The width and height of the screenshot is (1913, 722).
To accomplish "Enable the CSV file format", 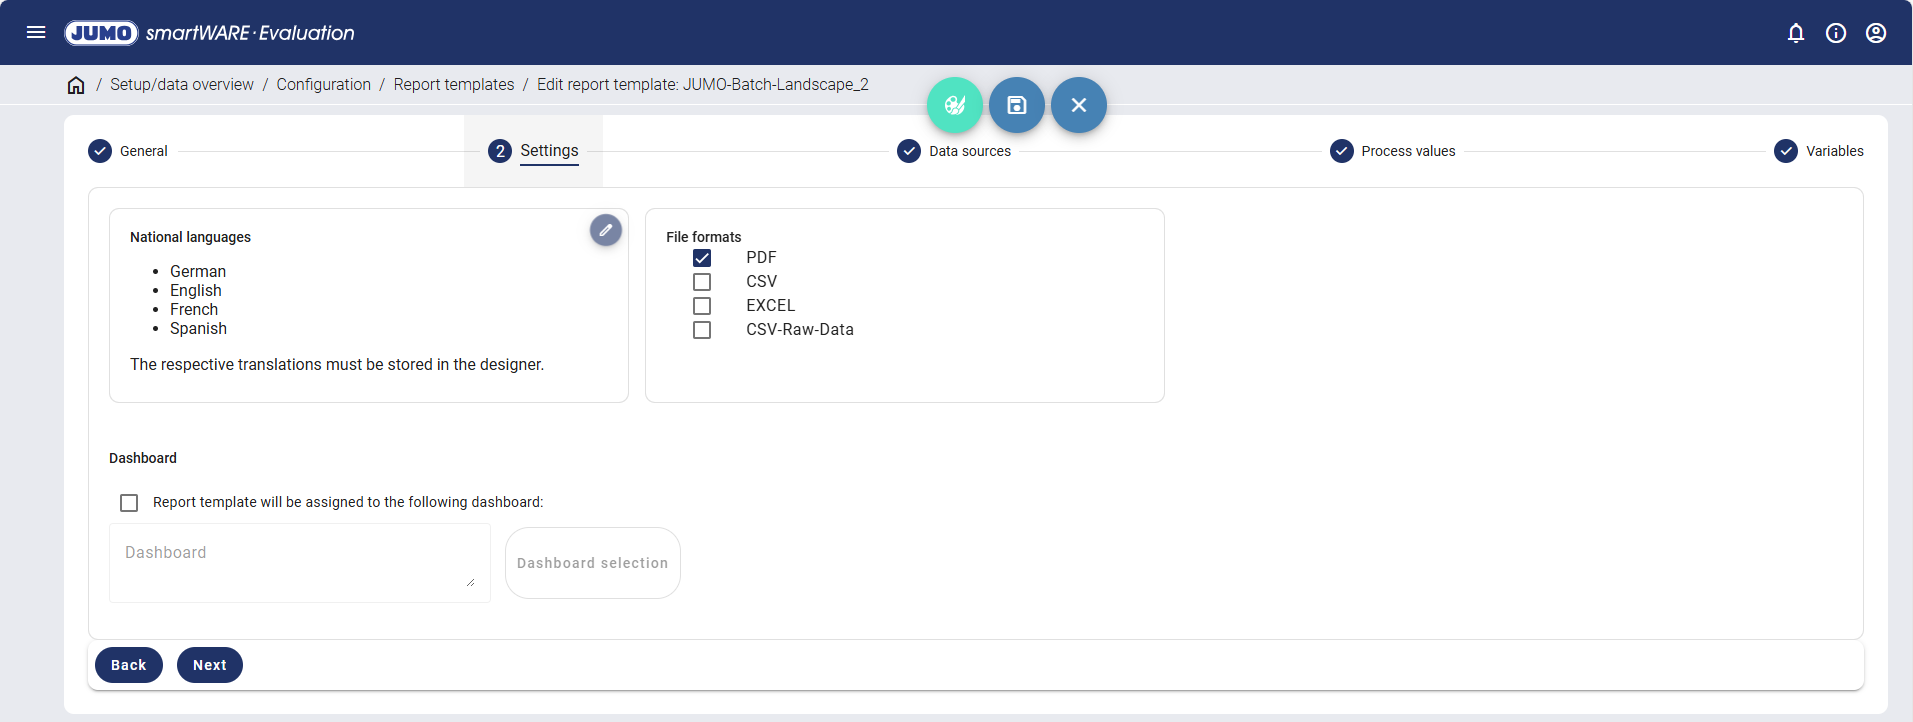I will [702, 282].
